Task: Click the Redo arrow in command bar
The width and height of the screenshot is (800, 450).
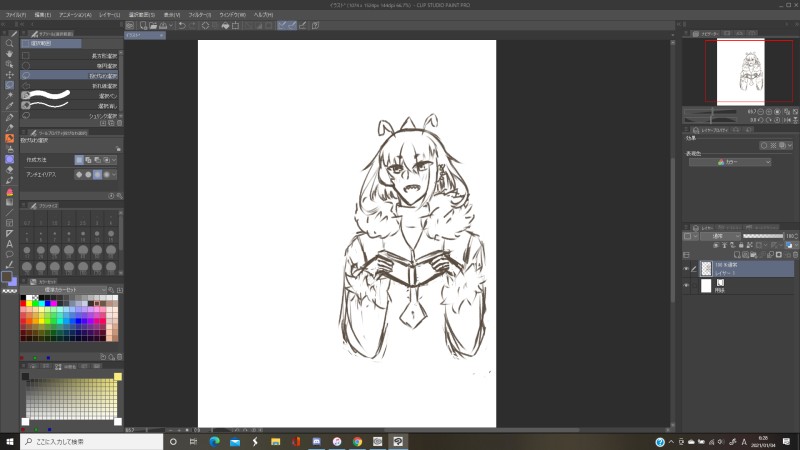Action: [192, 25]
